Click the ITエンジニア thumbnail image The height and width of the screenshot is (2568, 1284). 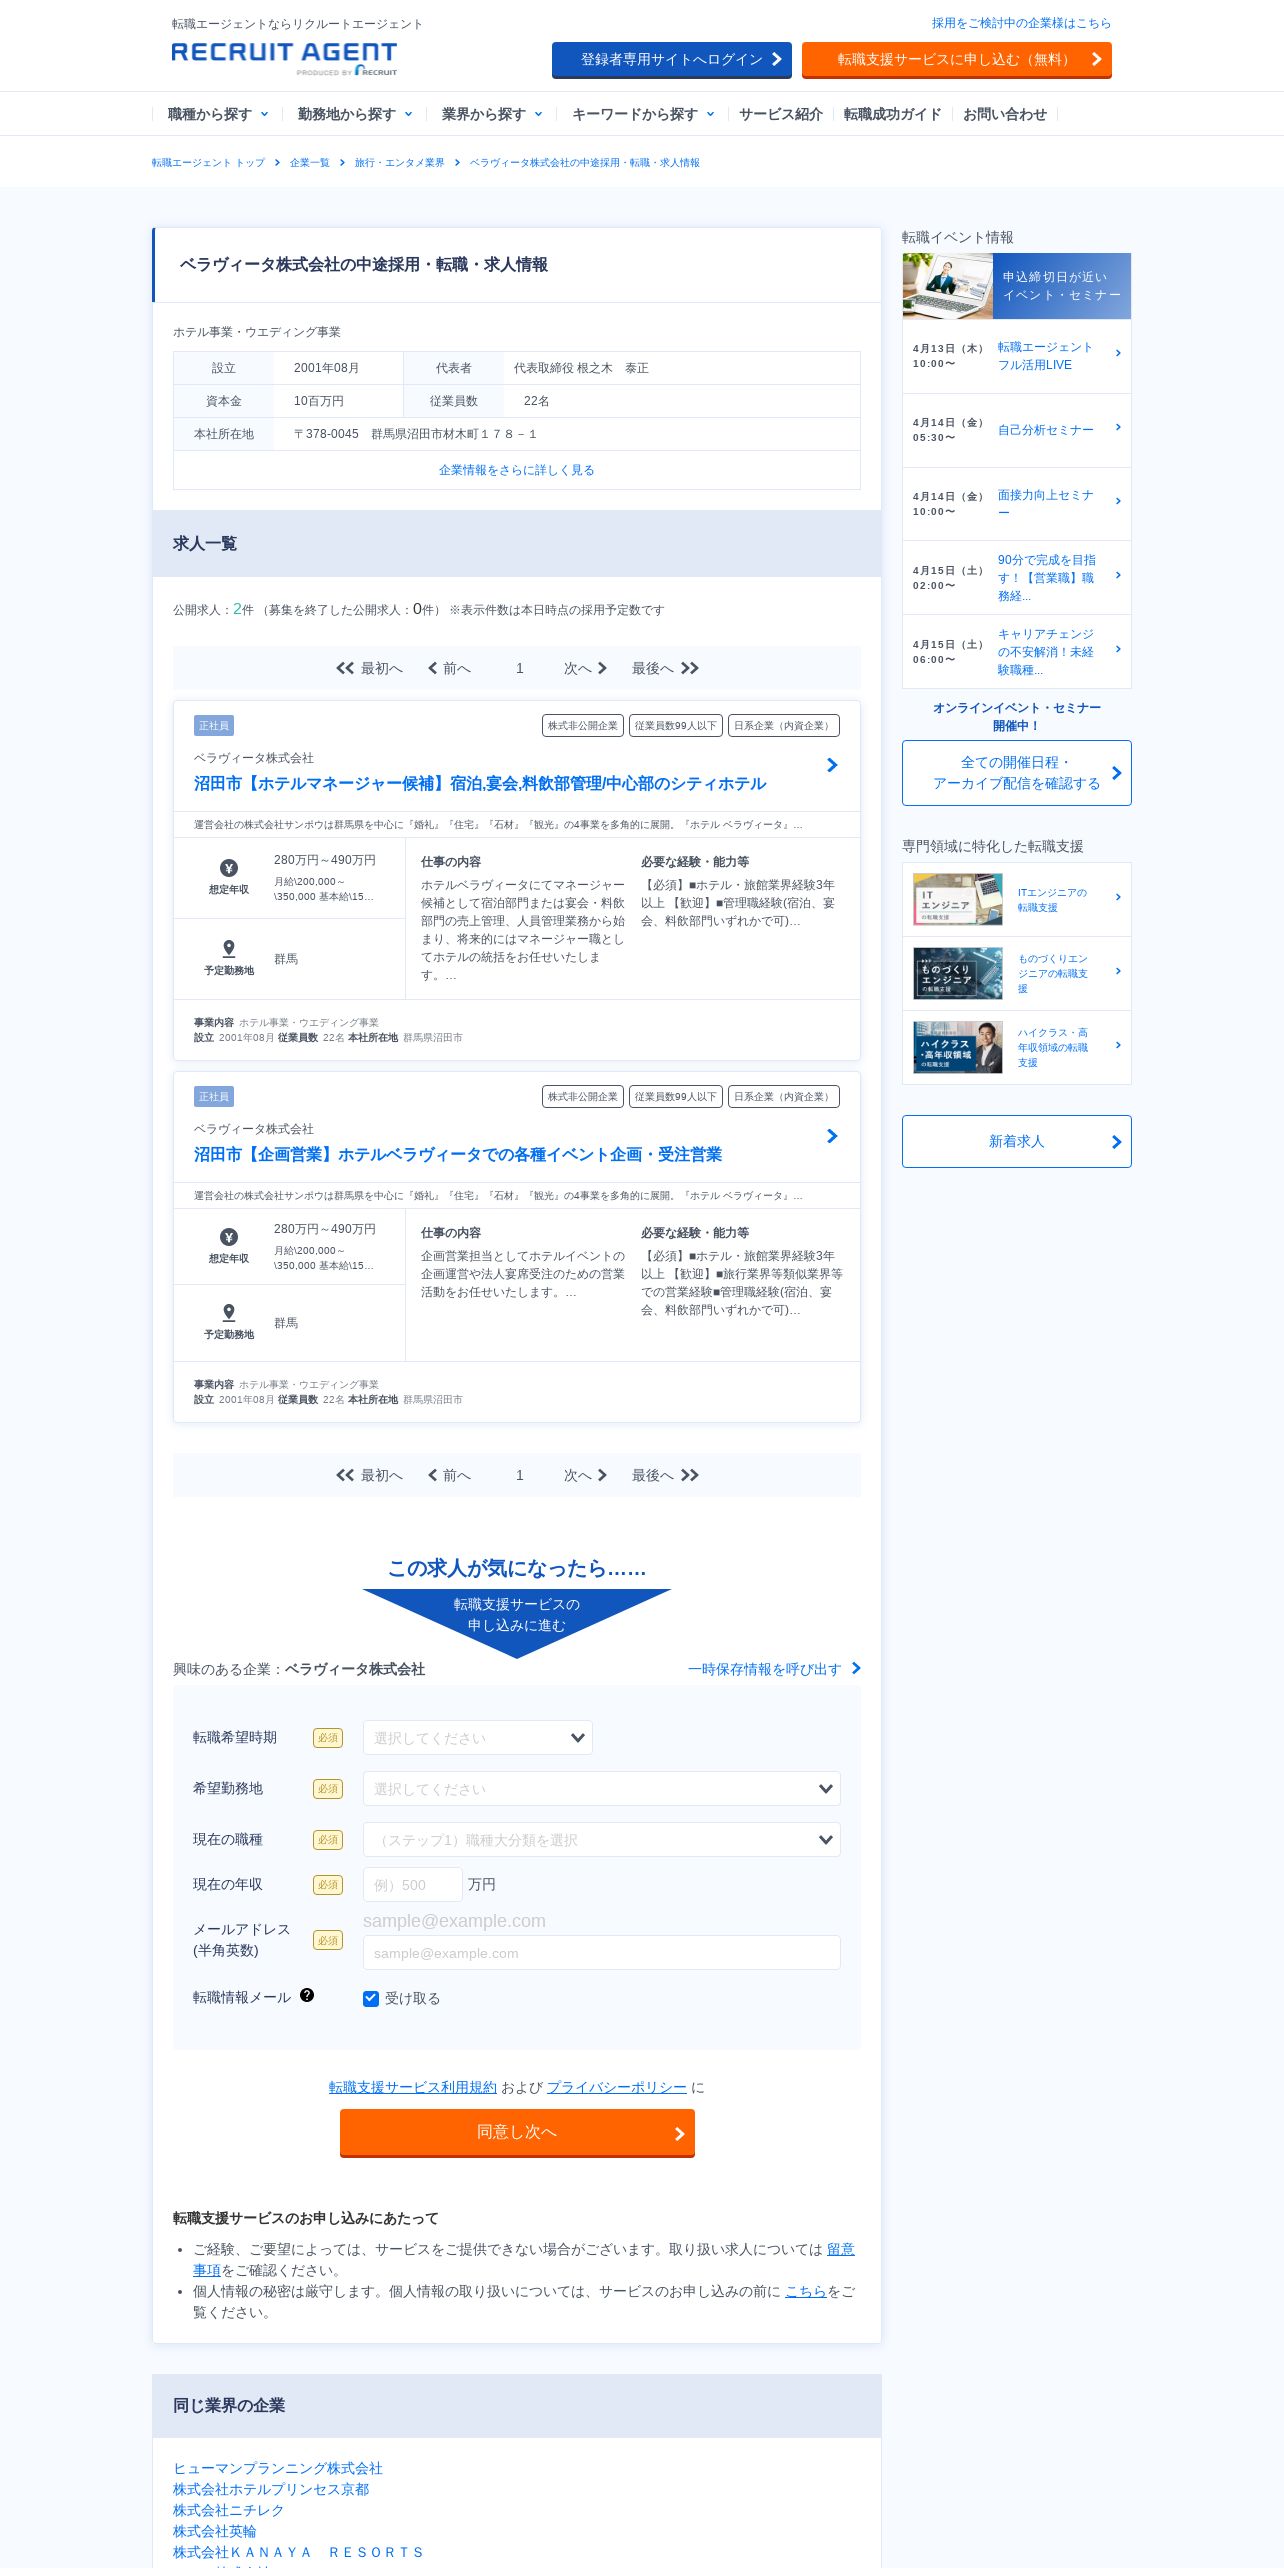(958, 898)
